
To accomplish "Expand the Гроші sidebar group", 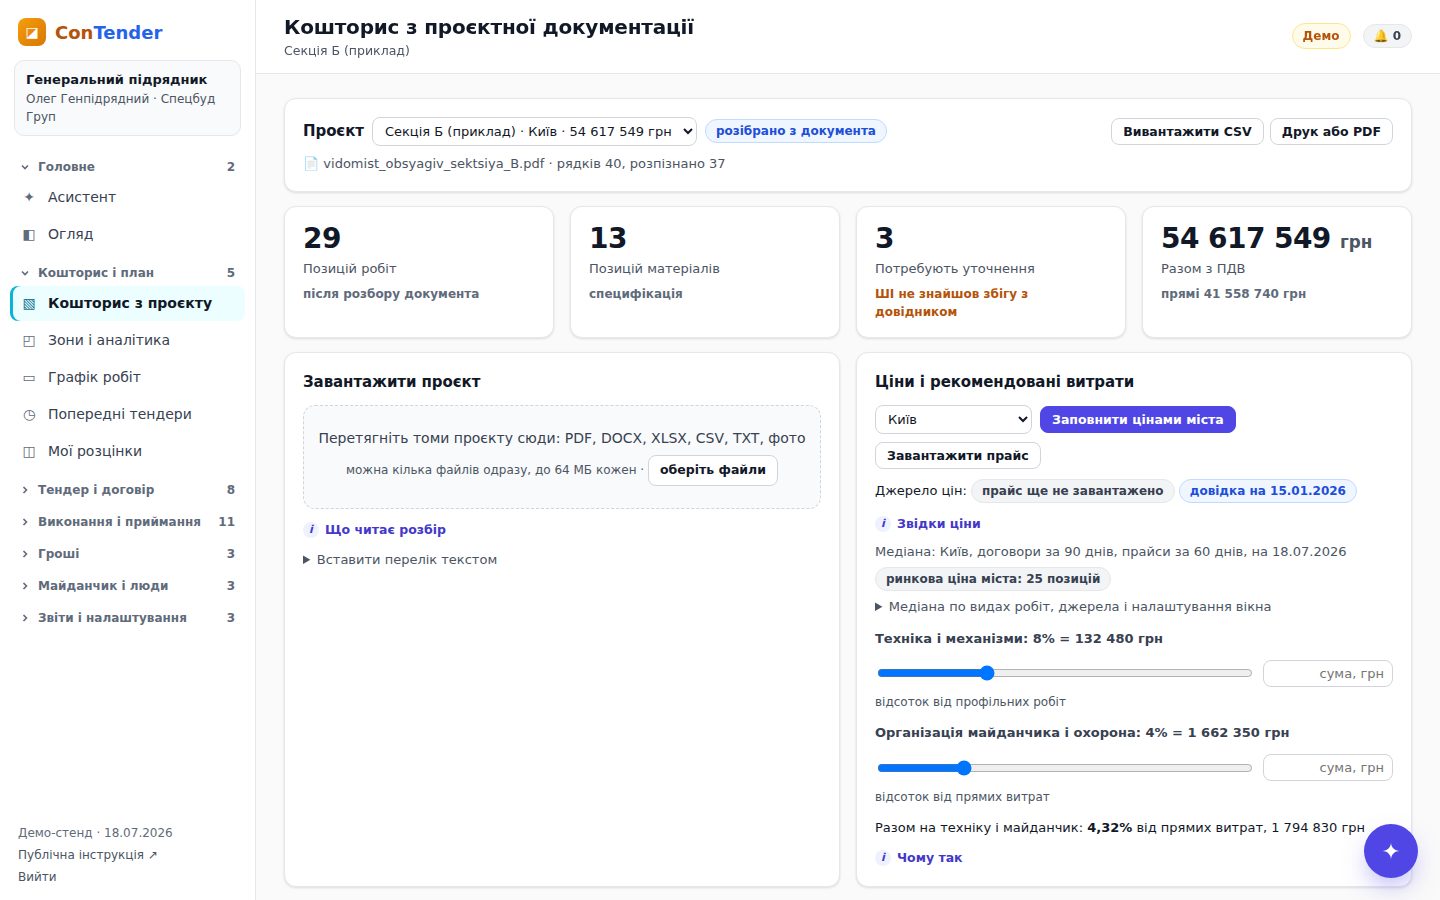I will pyautogui.click(x=128, y=553).
